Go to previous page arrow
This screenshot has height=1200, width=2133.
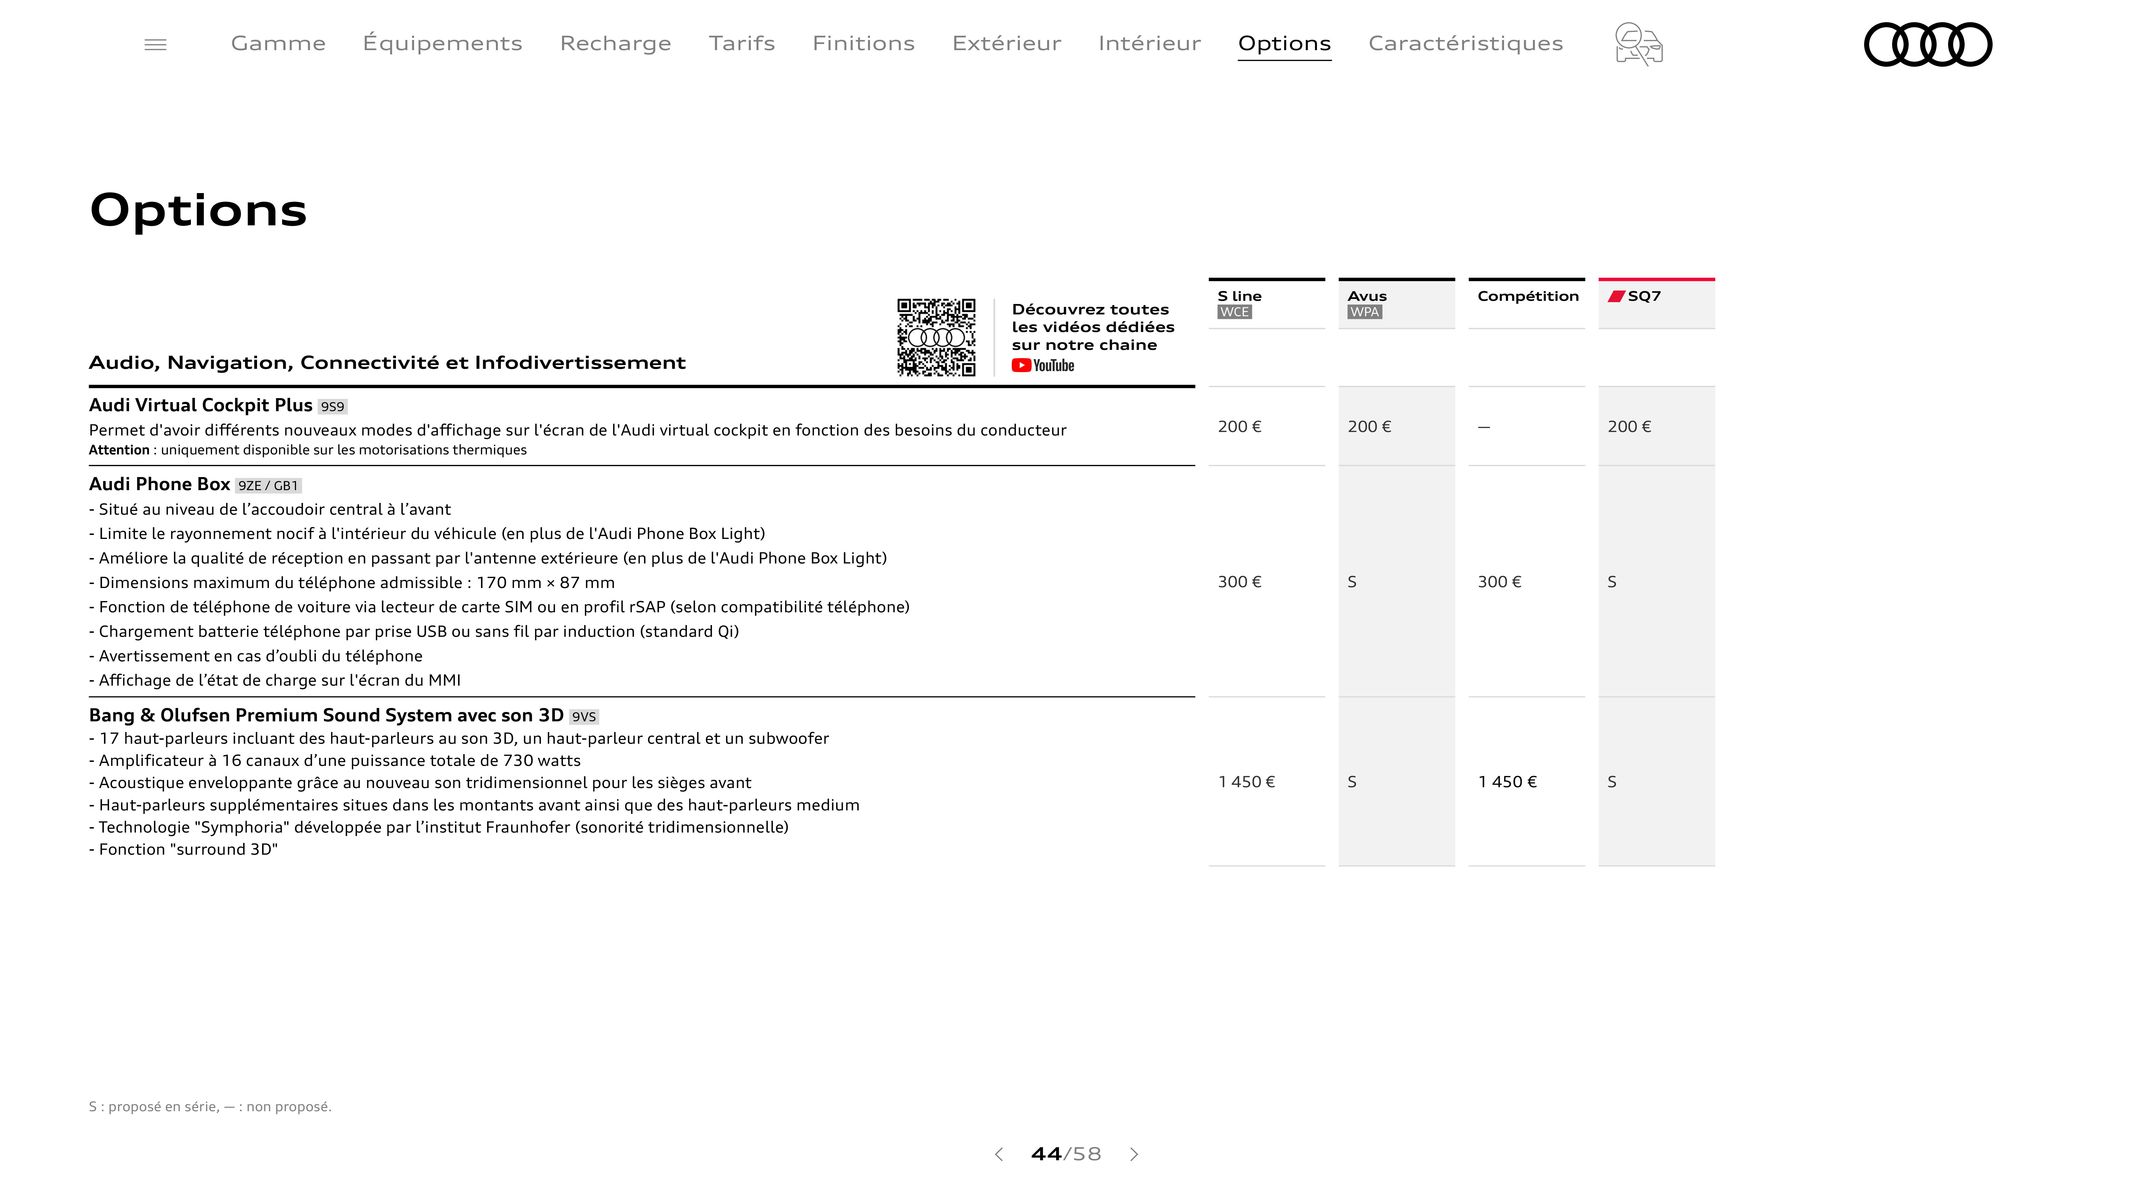998,1154
